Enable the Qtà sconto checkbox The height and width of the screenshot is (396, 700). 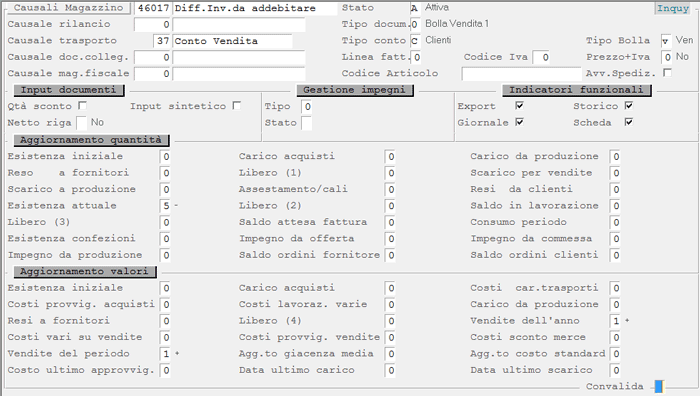tap(82, 106)
